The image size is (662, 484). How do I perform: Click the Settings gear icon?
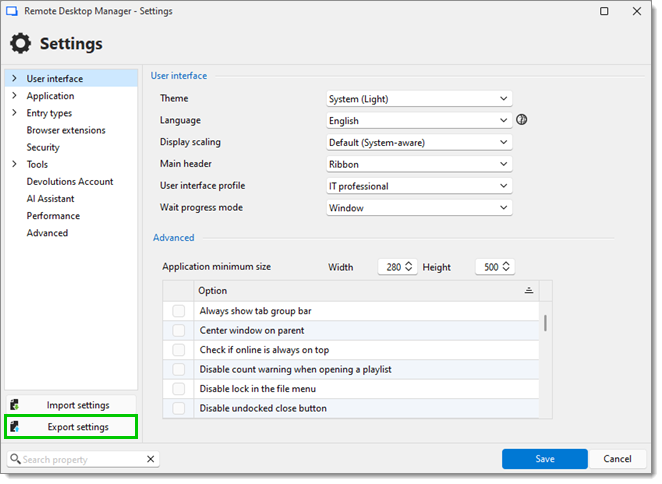tap(20, 44)
